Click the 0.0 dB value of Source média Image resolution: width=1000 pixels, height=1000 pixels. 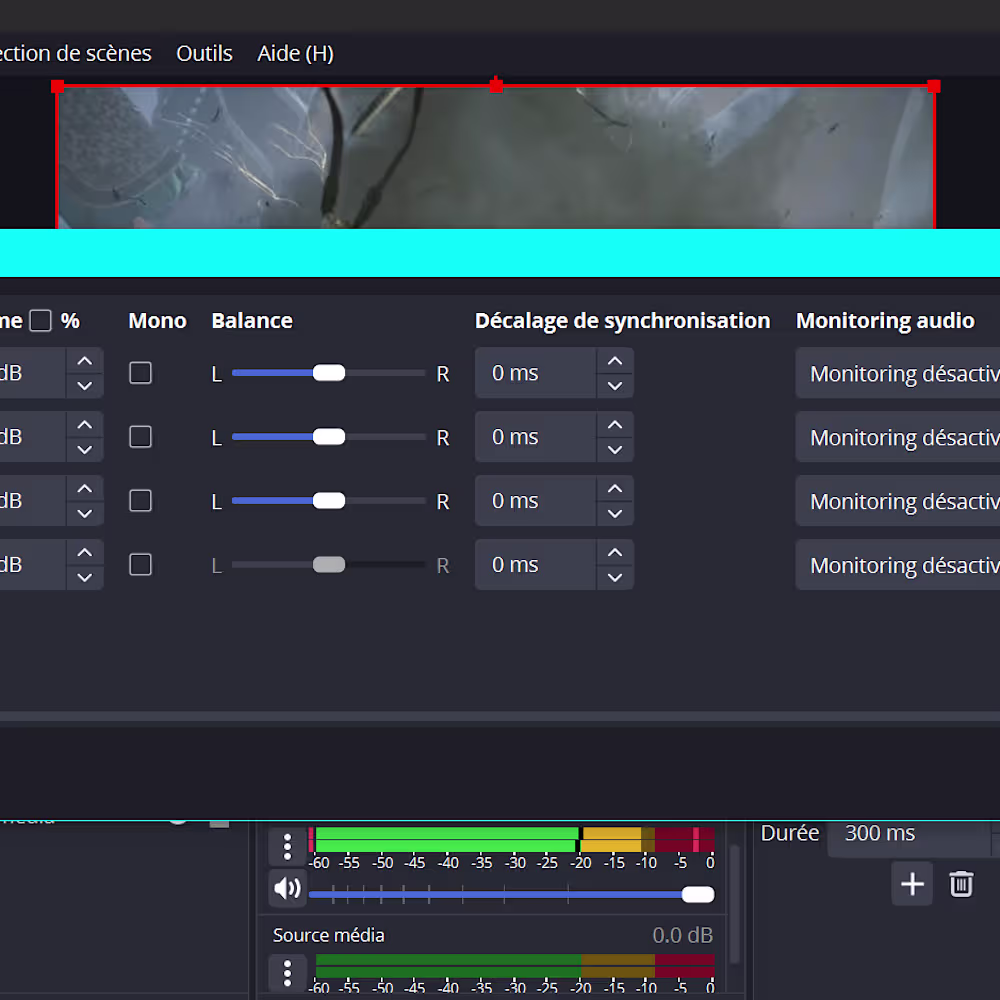pyautogui.click(x=682, y=935)
